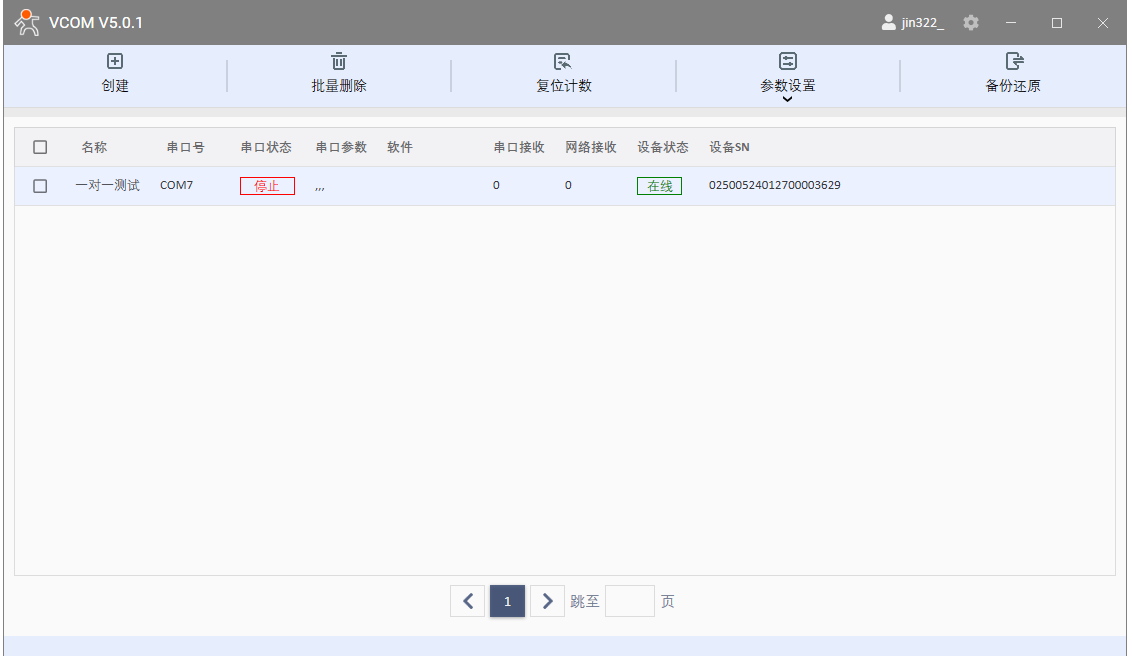
Task: Click the 串口状态 column header
Action: click(x=266, y=147)
